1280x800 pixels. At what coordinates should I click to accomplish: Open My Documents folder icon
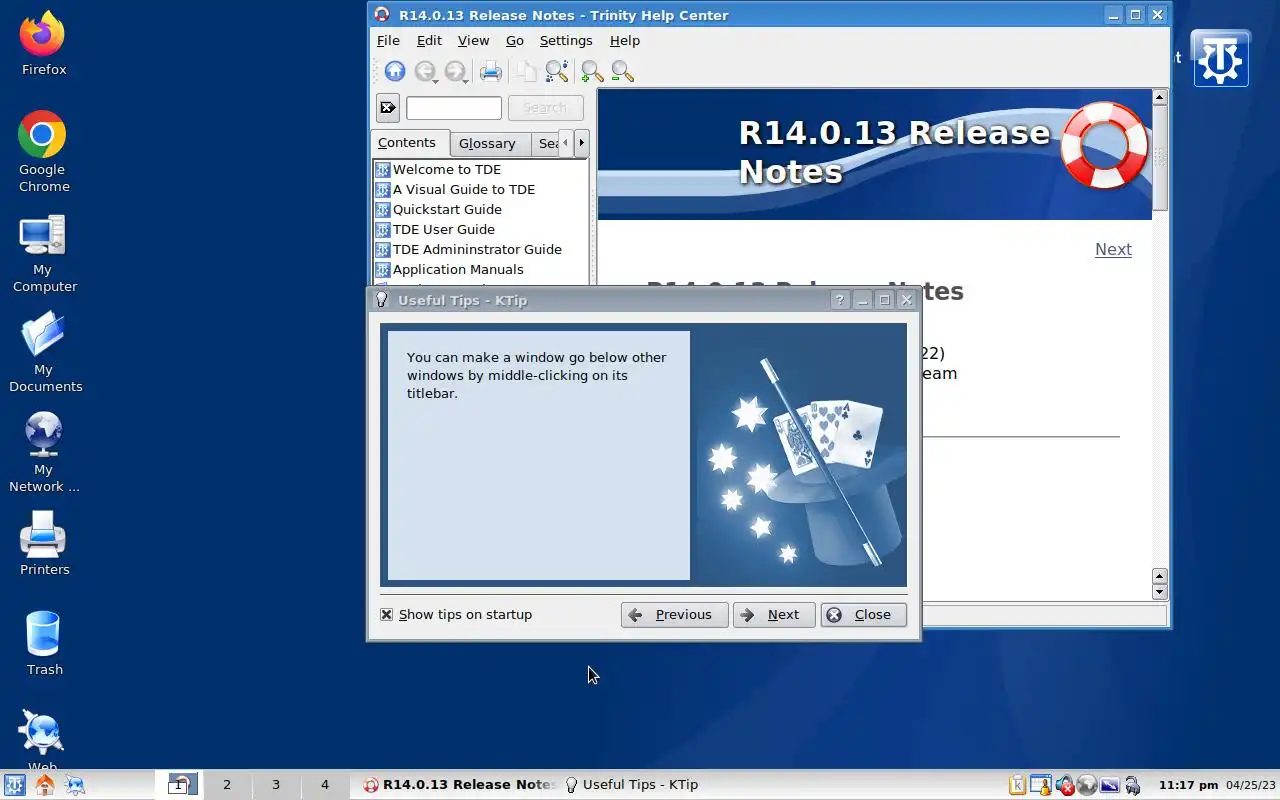pos(43,352)
